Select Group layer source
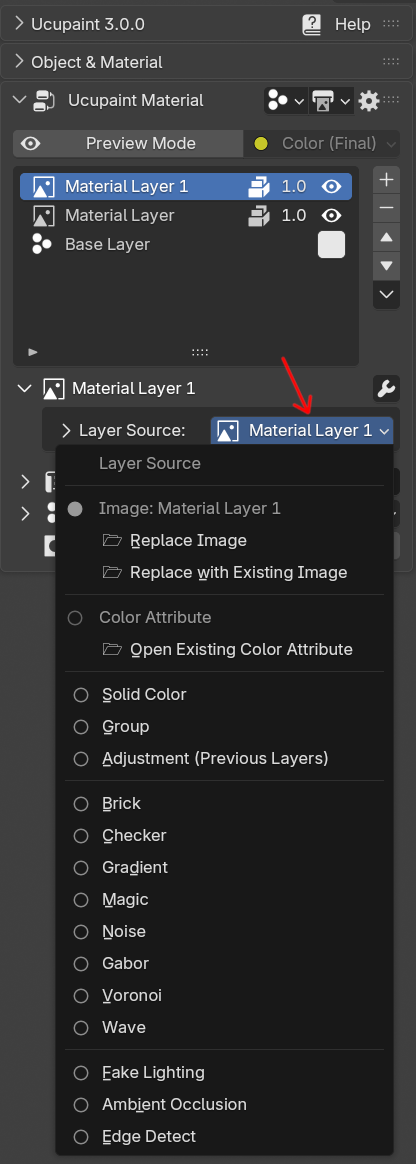The width and height of the screenshot is (416, 1164). click(x=225, y=727)
